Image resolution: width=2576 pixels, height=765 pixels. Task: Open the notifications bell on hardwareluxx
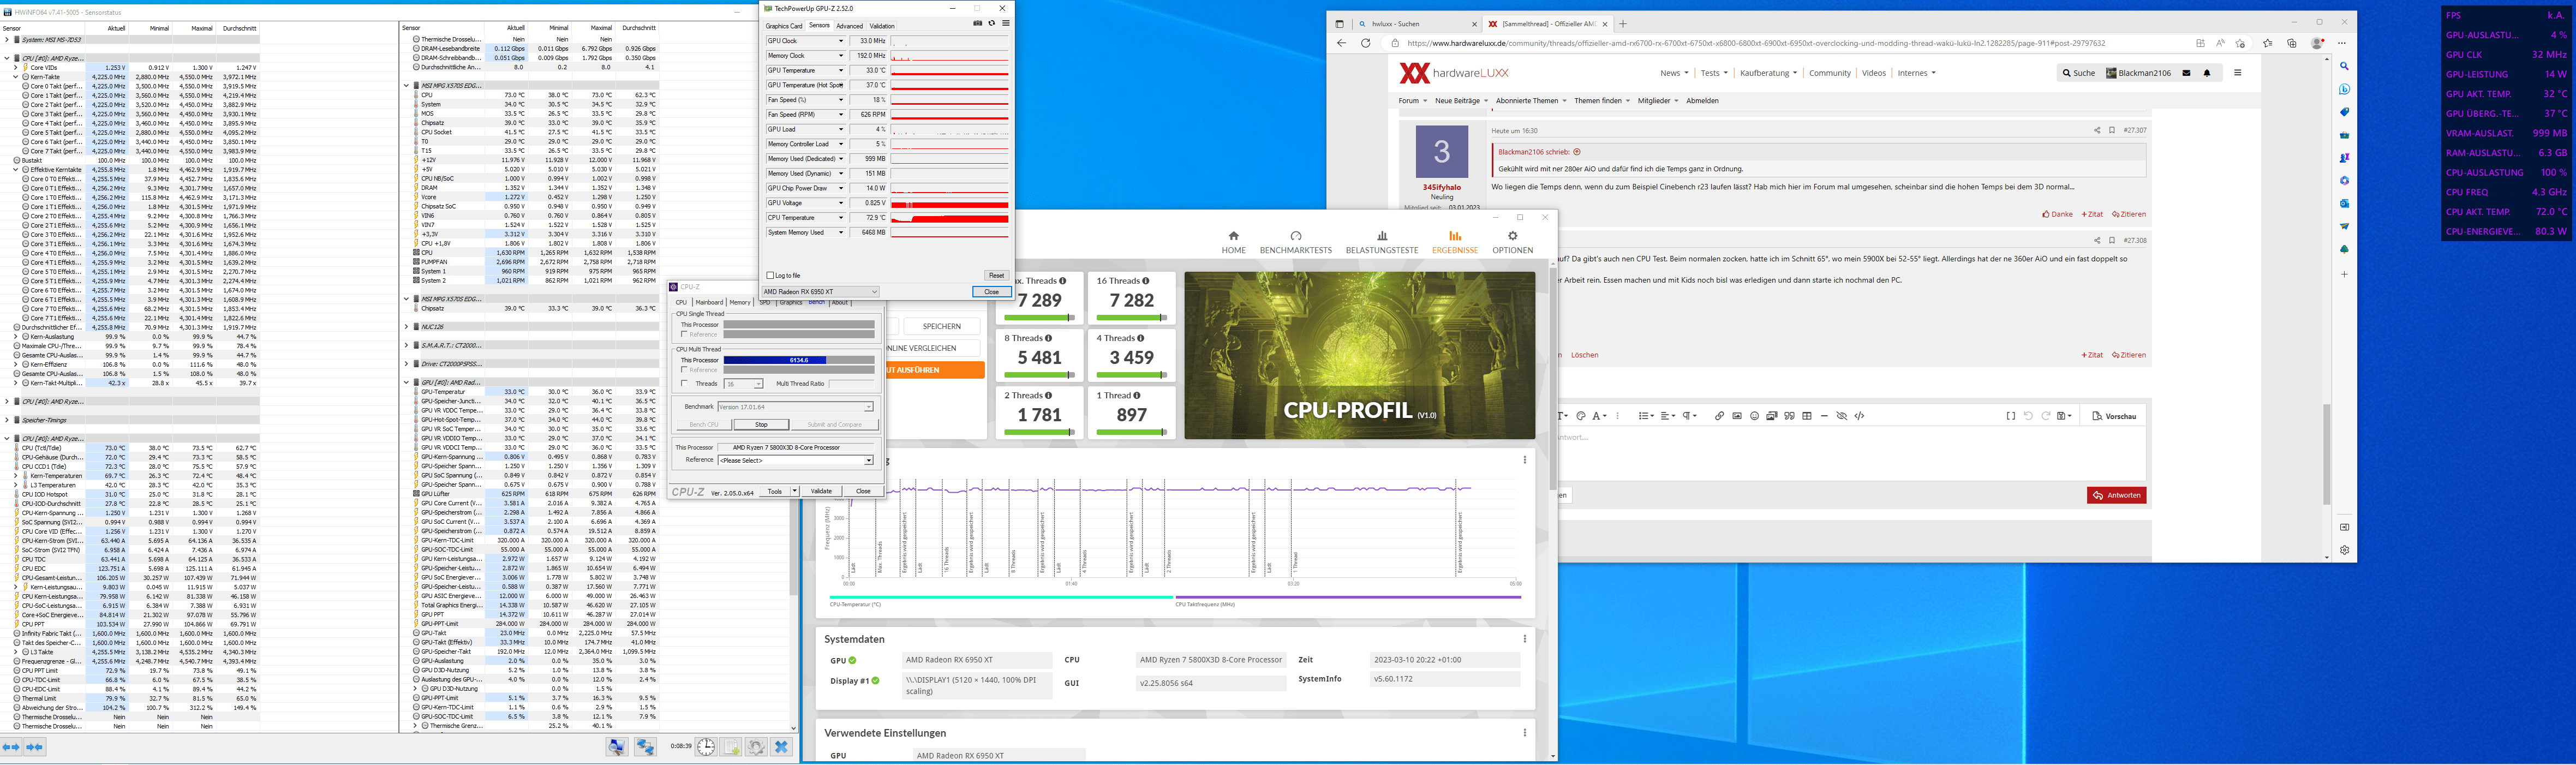(x=2207, y=73)
